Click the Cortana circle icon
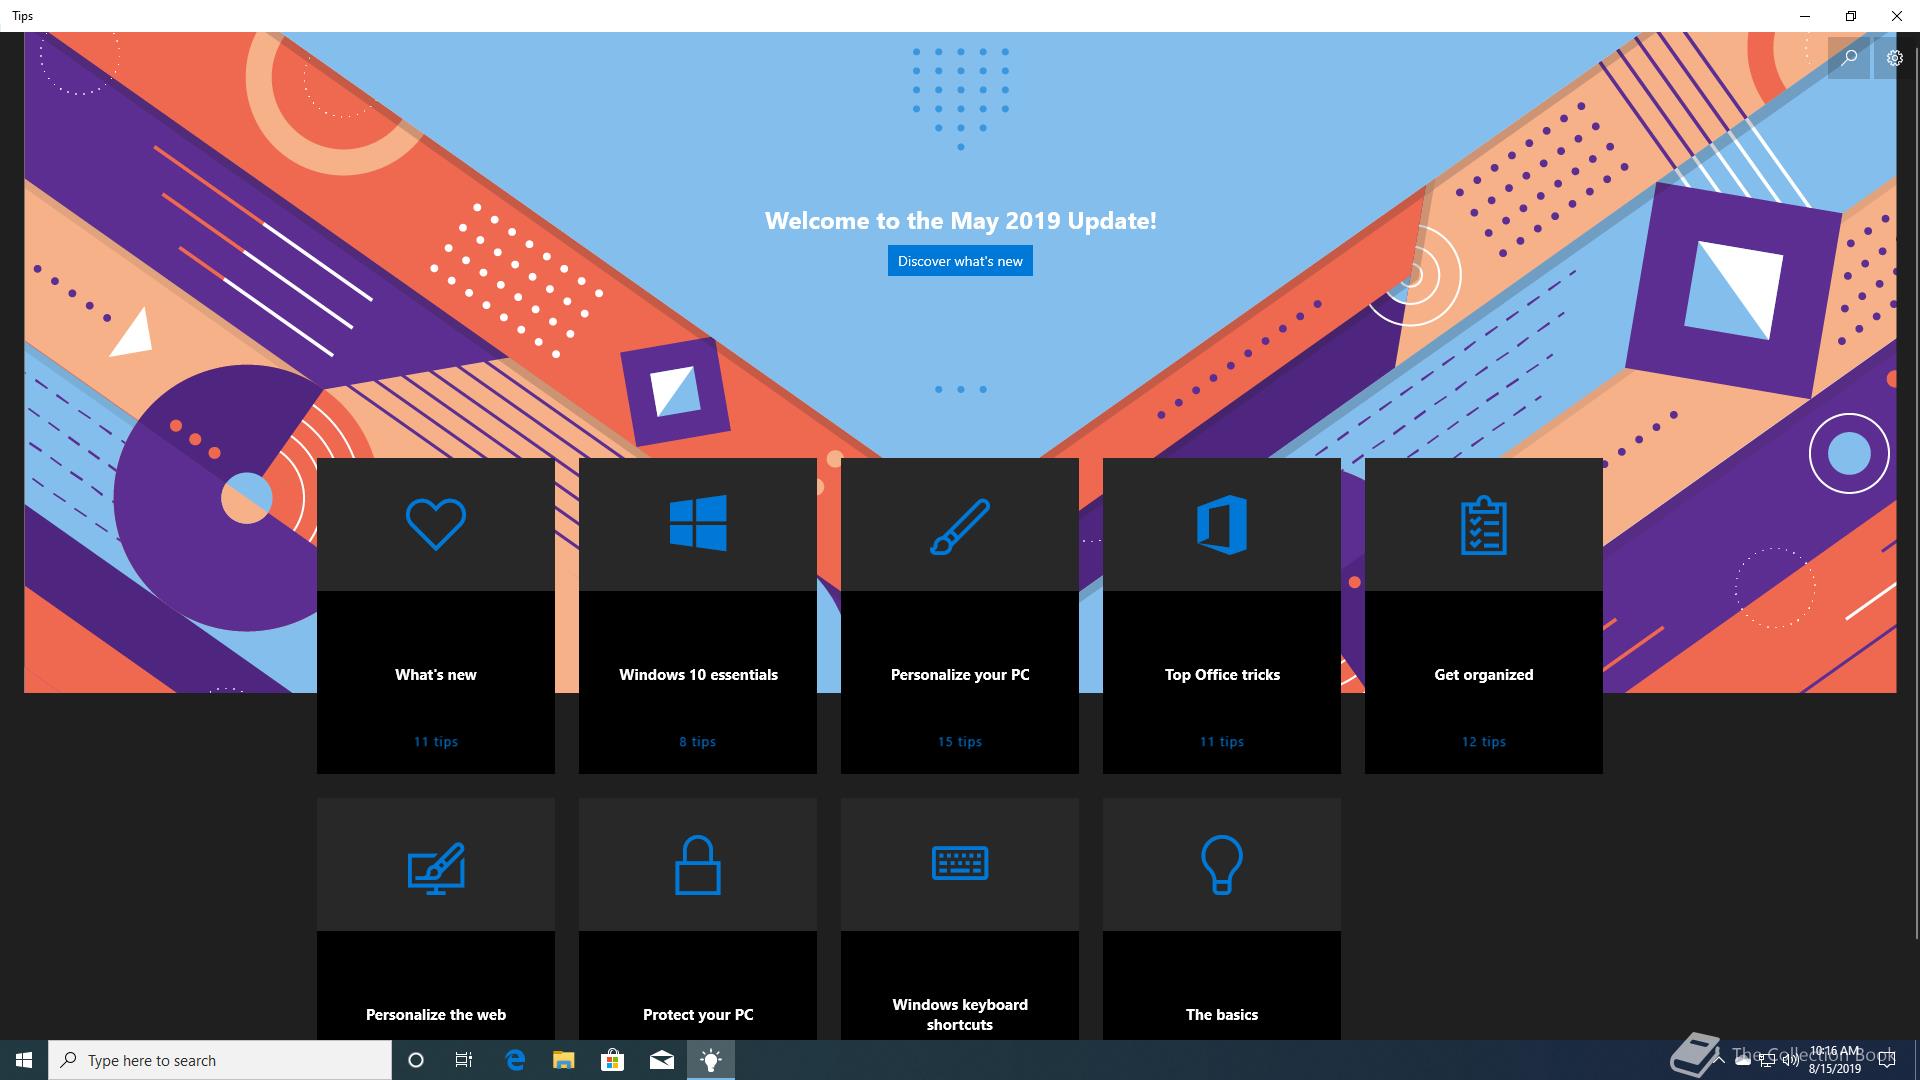 [x=416, y=1060]
